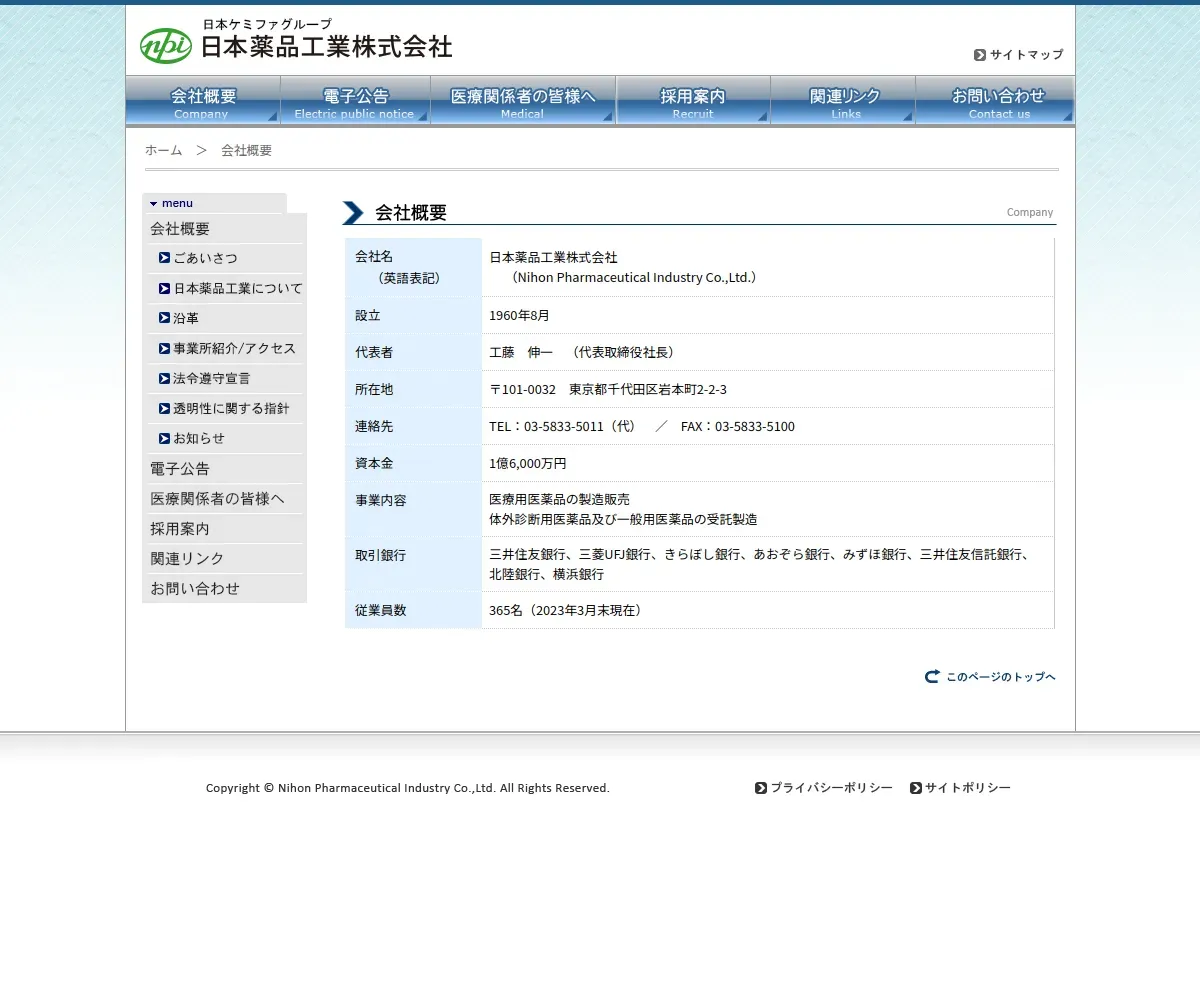Click the 医療用医薬品の製造販売 text
Viewport: 1200px width, 1000px height.
[560, 499]
